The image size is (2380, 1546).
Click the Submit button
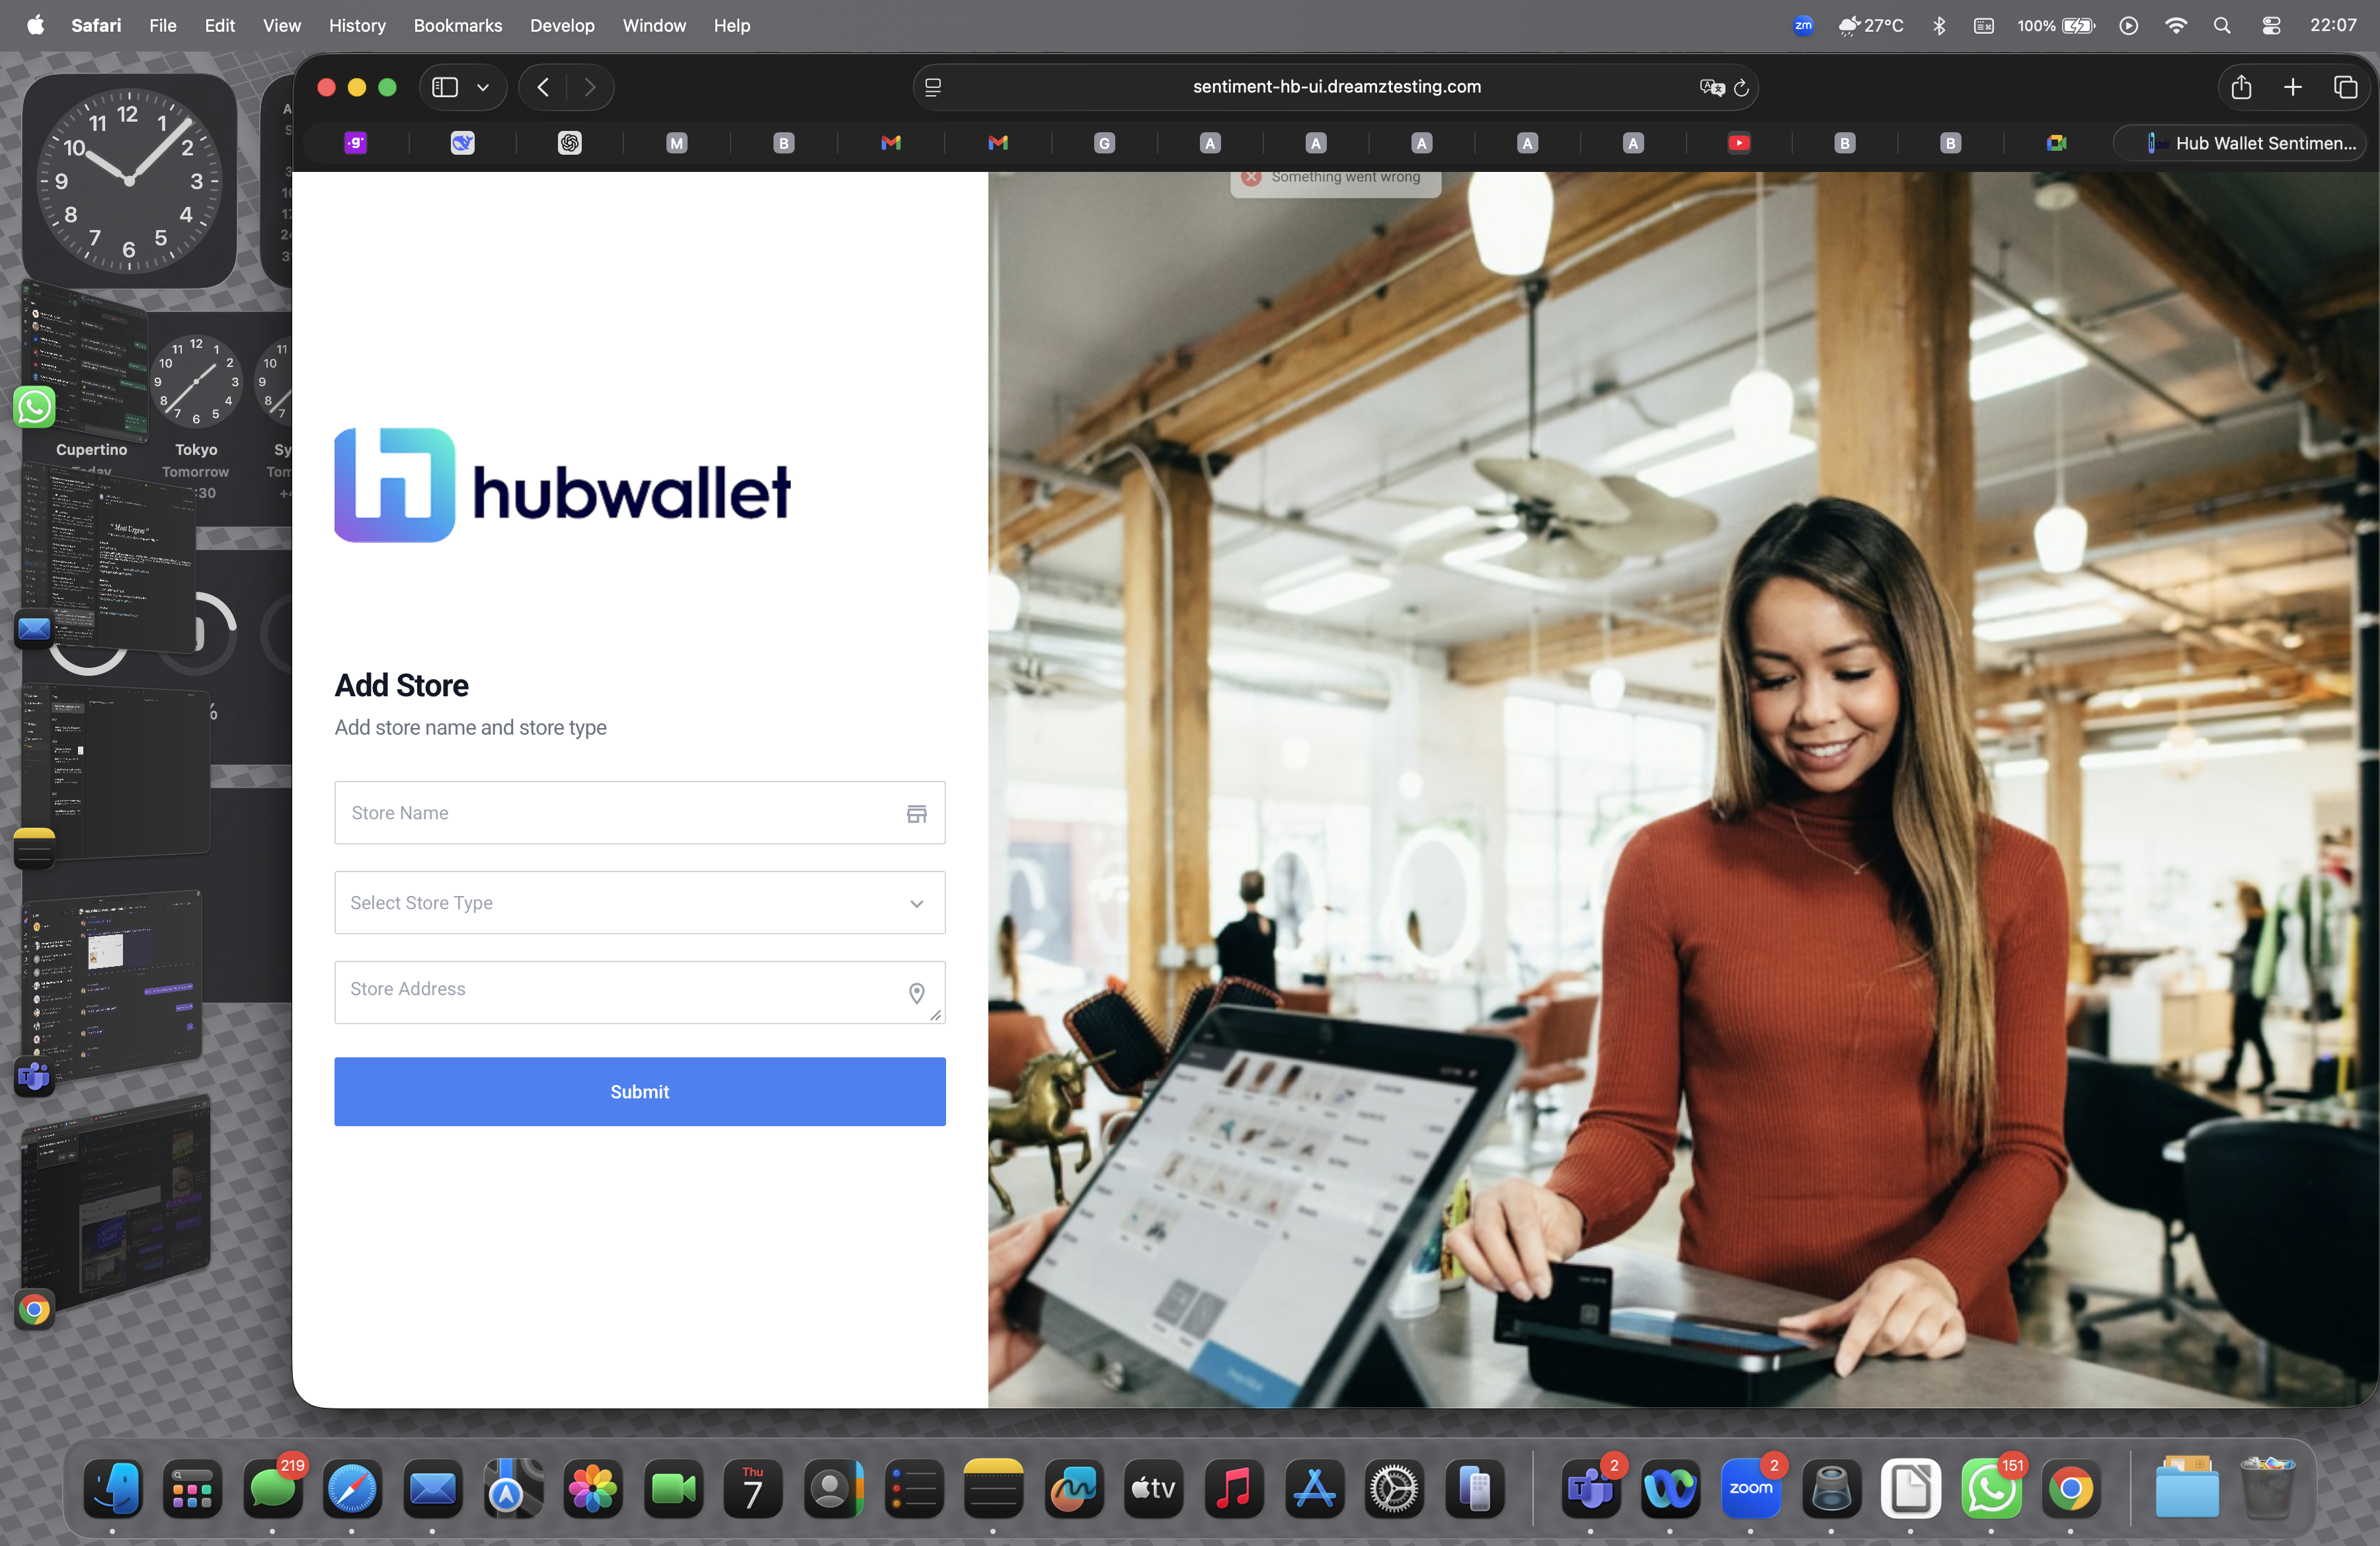639,1091
